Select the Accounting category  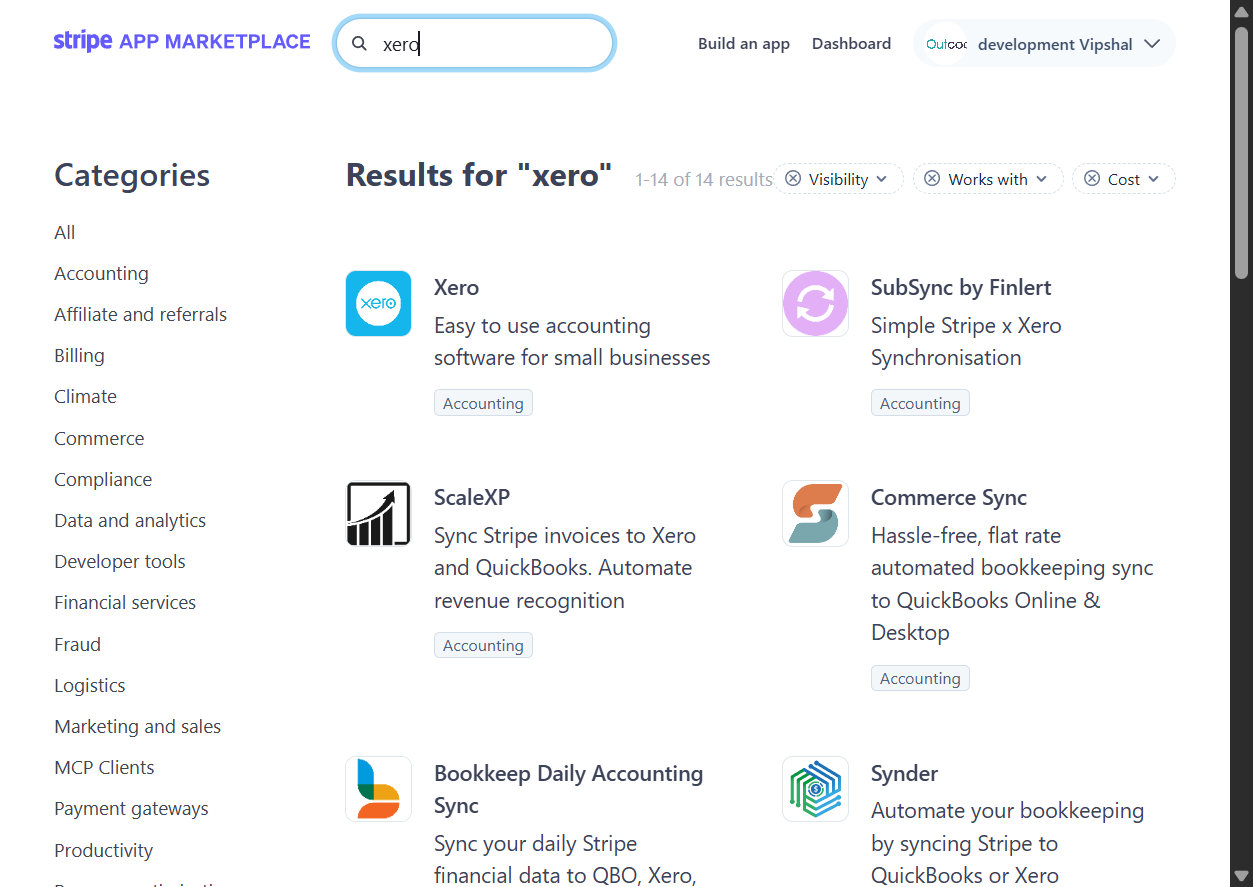point(101,273)
